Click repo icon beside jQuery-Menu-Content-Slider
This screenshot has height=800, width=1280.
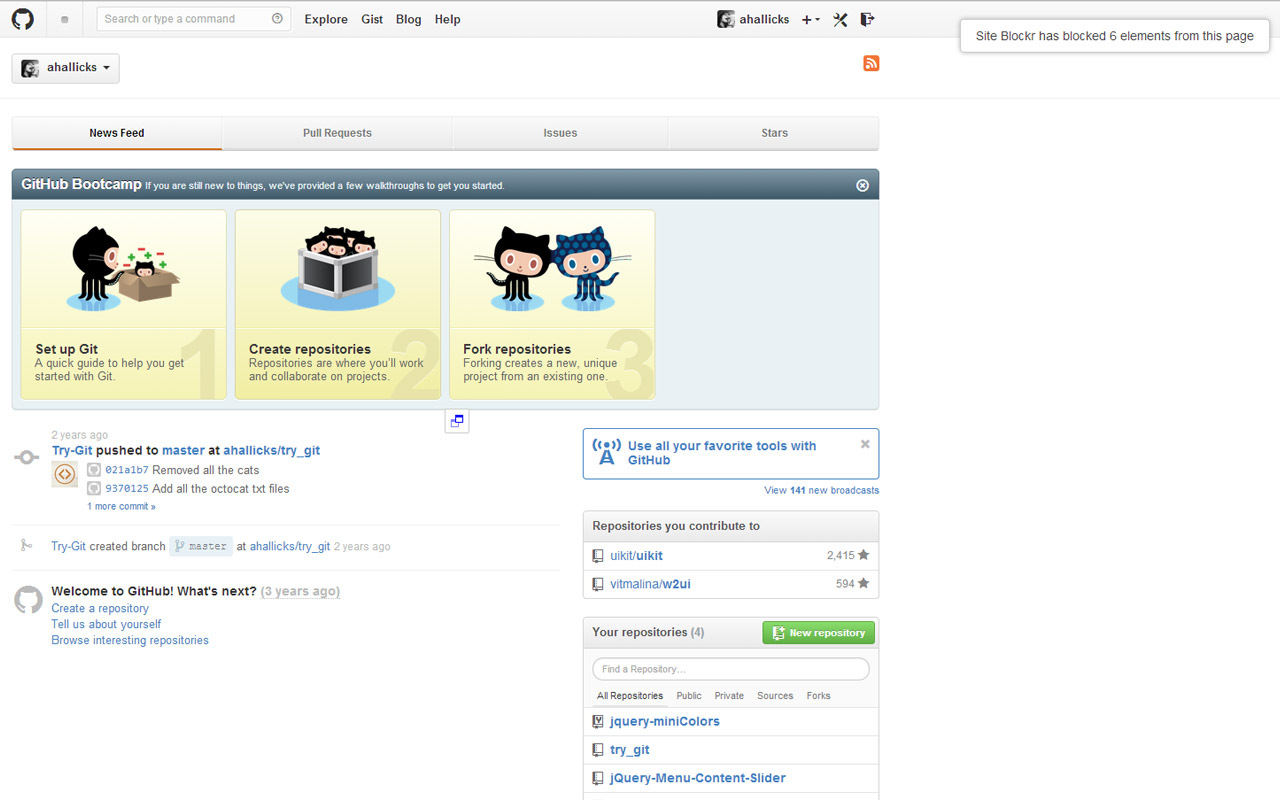point(597,778)
